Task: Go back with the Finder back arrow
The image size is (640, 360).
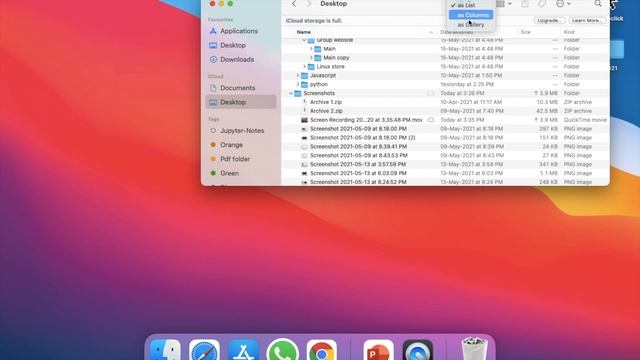Action: (294, 4)
